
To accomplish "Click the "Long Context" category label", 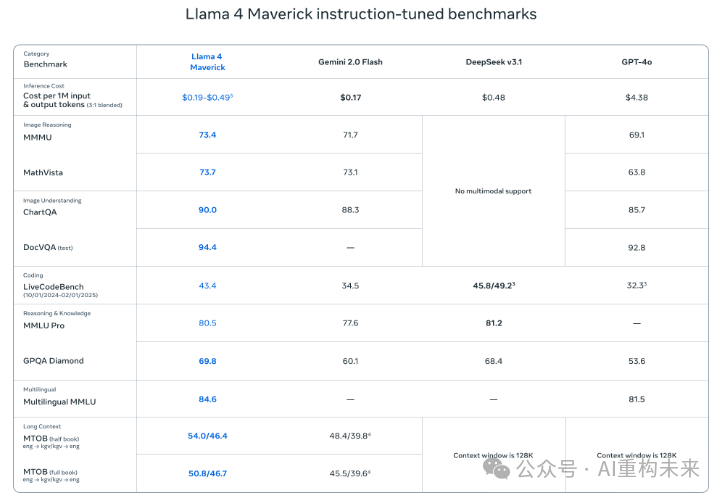I will (x=42, y=427).
